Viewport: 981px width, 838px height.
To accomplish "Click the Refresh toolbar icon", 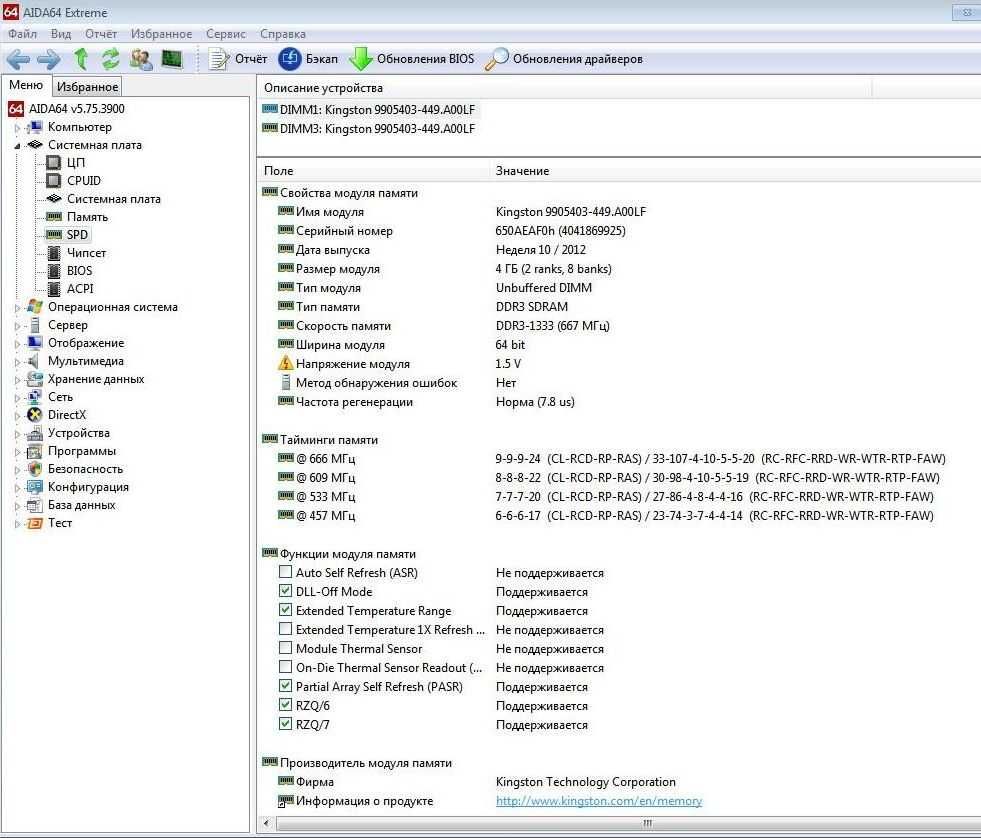I will tap(110, 59).
